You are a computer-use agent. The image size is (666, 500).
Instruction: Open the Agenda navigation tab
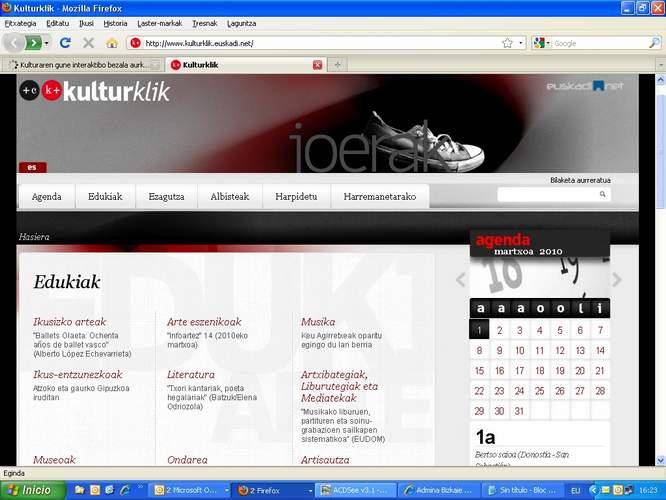coord(47,196)
